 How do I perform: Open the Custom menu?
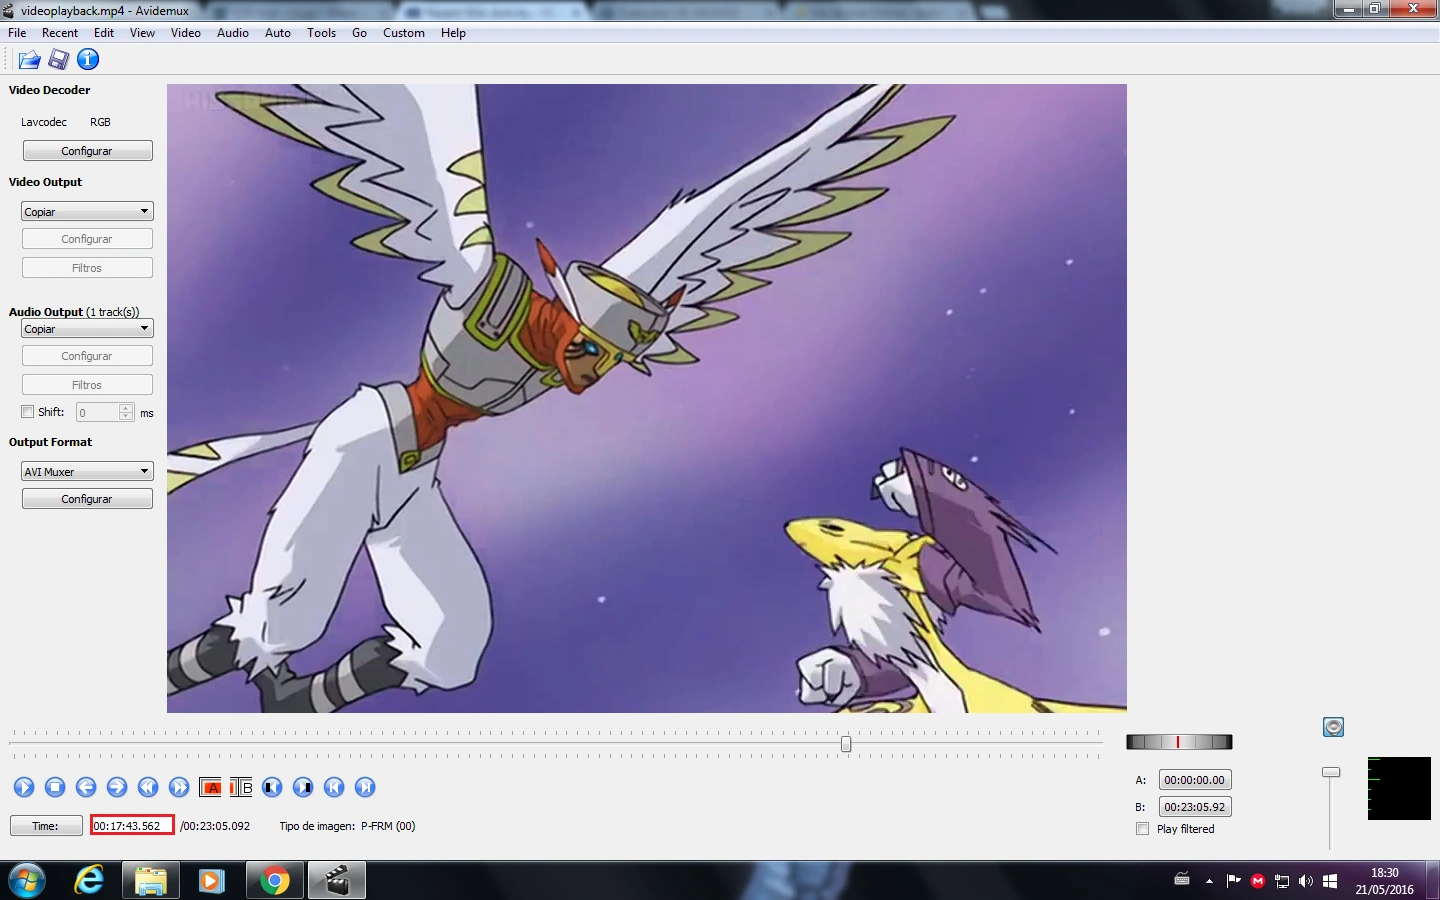(404, 33)
